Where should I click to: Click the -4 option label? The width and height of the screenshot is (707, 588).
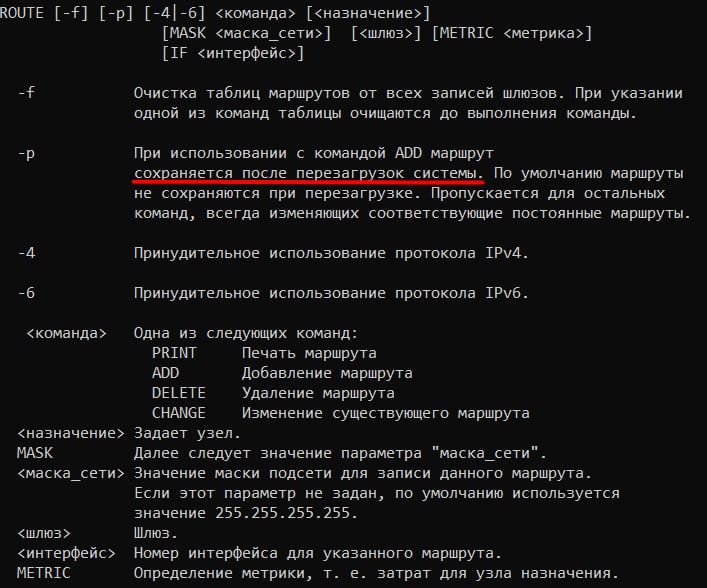(26, 253)
